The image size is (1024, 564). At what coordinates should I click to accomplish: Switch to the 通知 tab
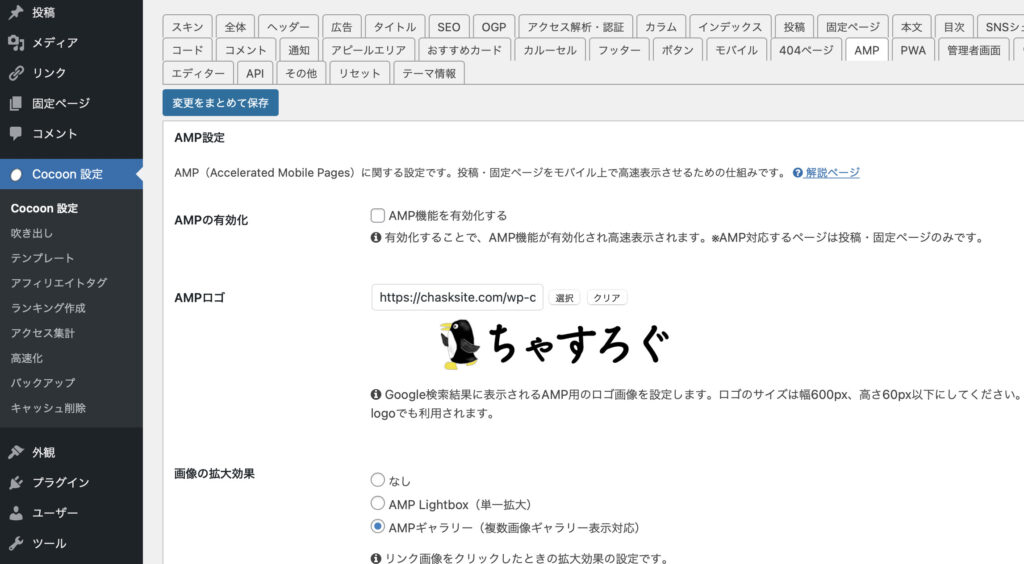point(298,50)
